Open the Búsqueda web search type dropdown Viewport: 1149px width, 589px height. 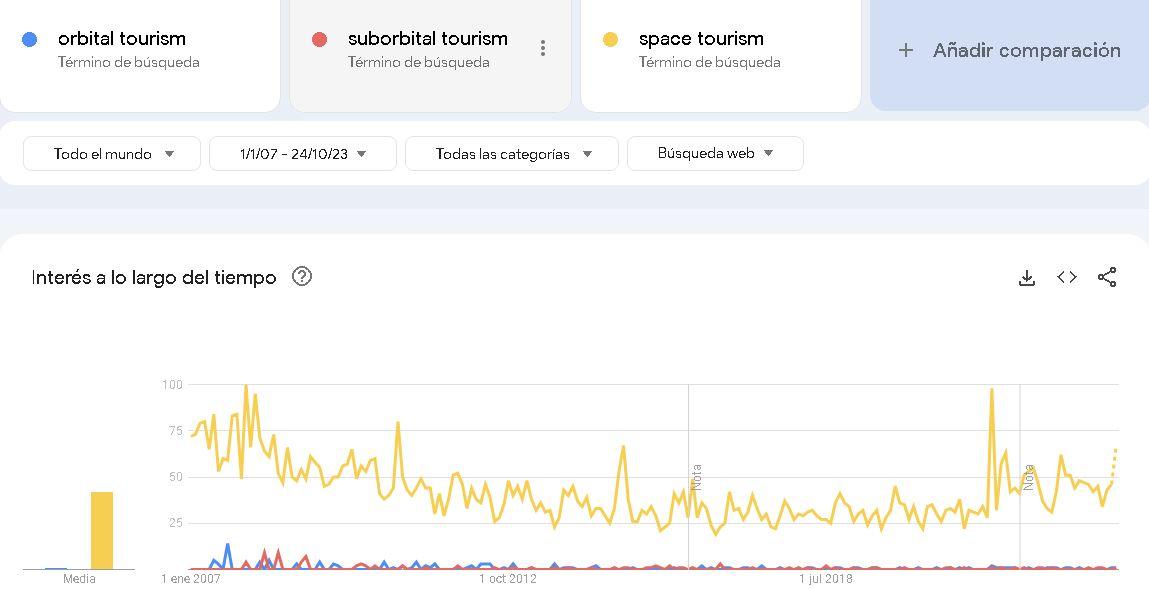tap(715, 154)
